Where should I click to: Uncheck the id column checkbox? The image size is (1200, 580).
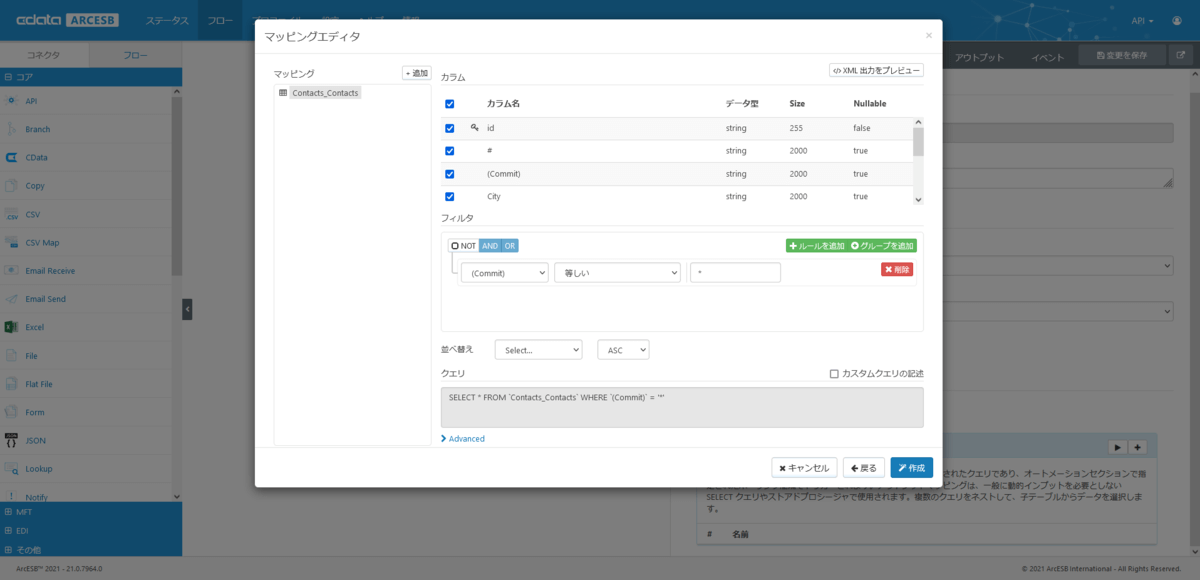[450, 128]
